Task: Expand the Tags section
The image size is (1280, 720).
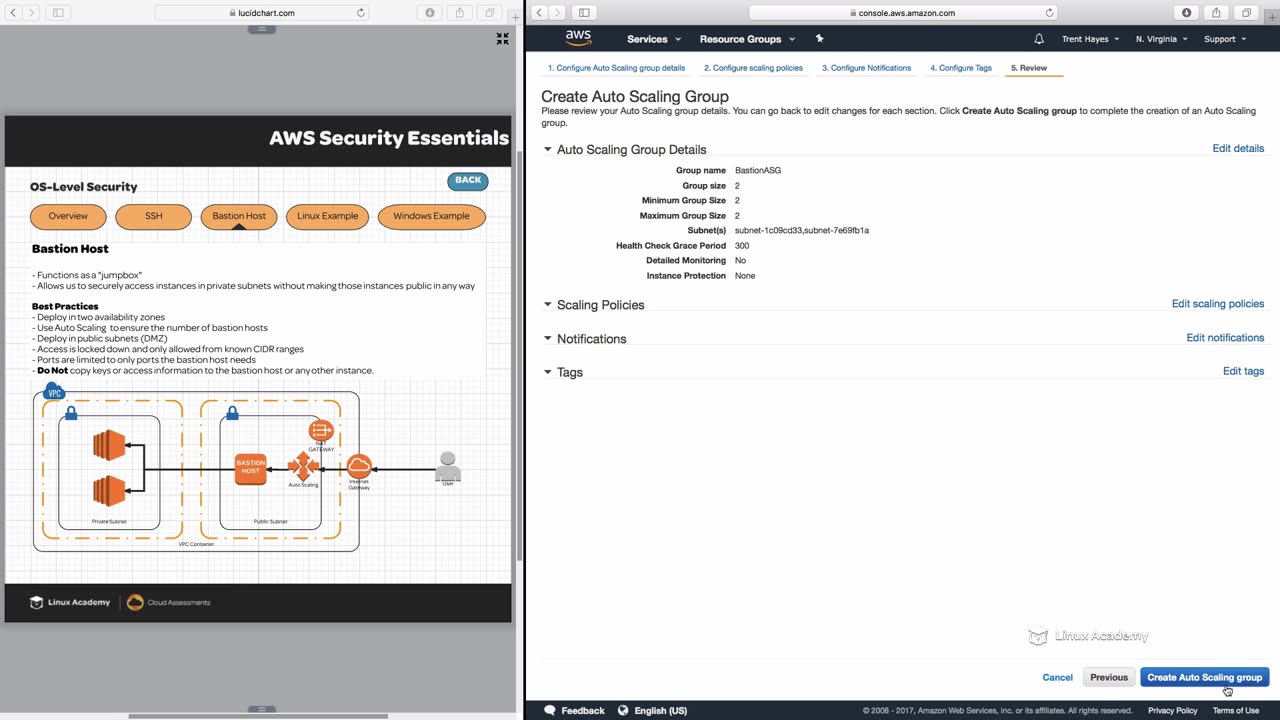Action: pos(547,372)
